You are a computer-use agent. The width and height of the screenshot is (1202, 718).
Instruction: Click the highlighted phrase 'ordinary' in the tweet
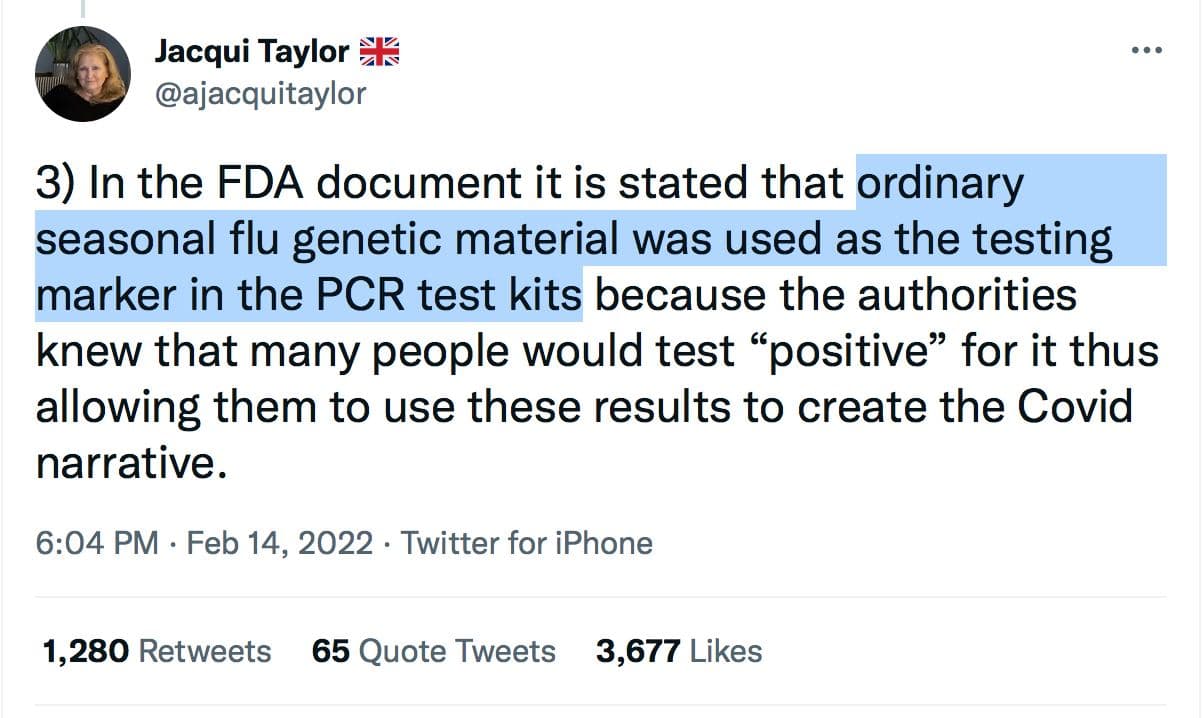(940, 184)
